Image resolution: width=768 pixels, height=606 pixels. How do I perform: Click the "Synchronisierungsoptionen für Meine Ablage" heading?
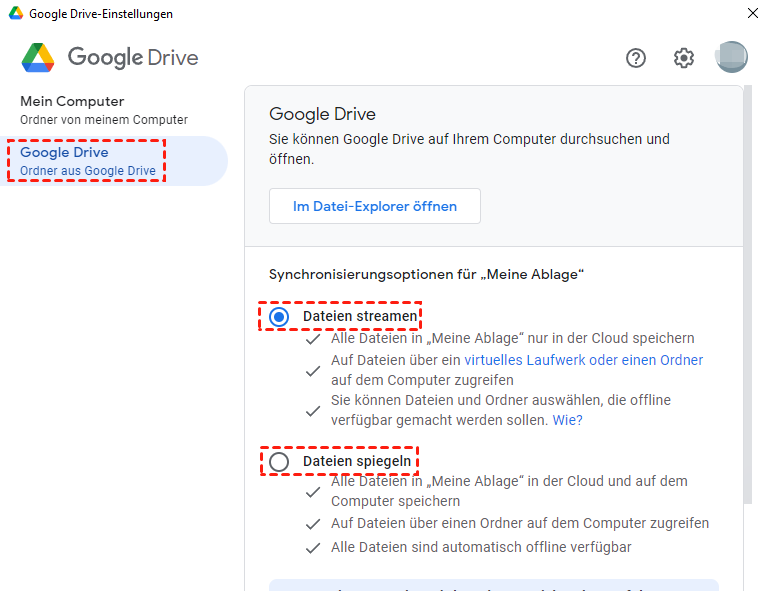(426, 274)
